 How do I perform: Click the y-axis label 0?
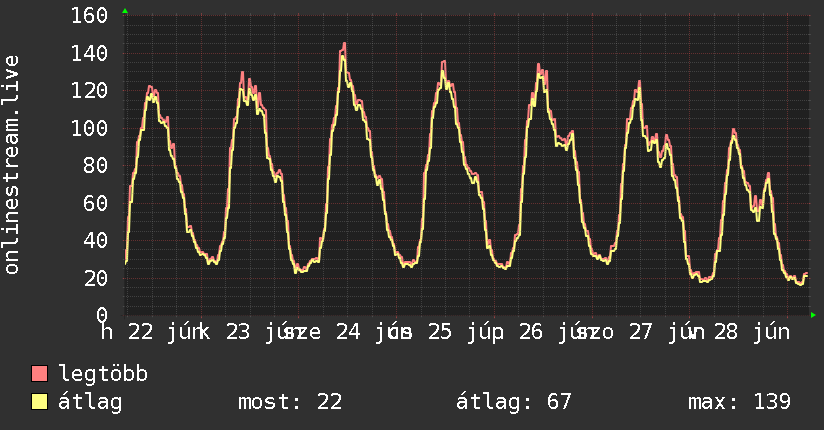click(102, 315)
